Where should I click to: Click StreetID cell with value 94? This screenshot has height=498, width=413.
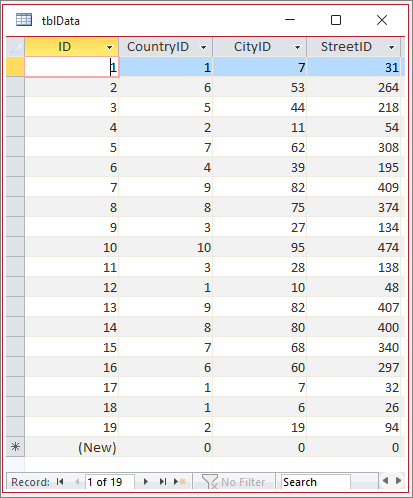pyautogui.click(x=353, y=427)
